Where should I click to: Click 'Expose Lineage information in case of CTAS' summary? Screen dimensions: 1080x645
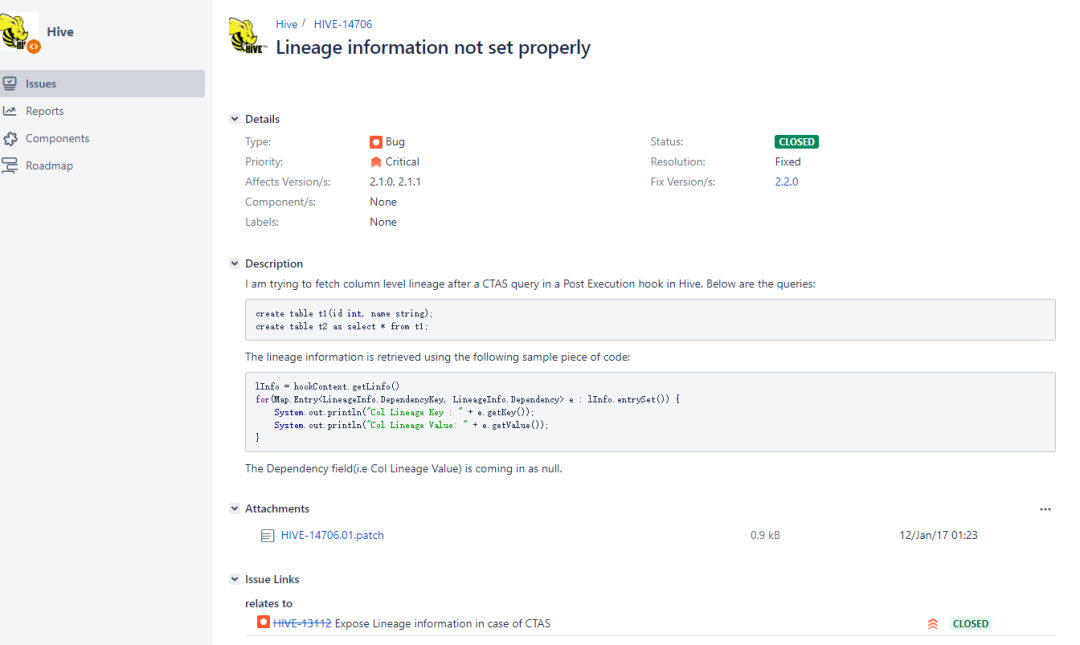coord(442,624)
